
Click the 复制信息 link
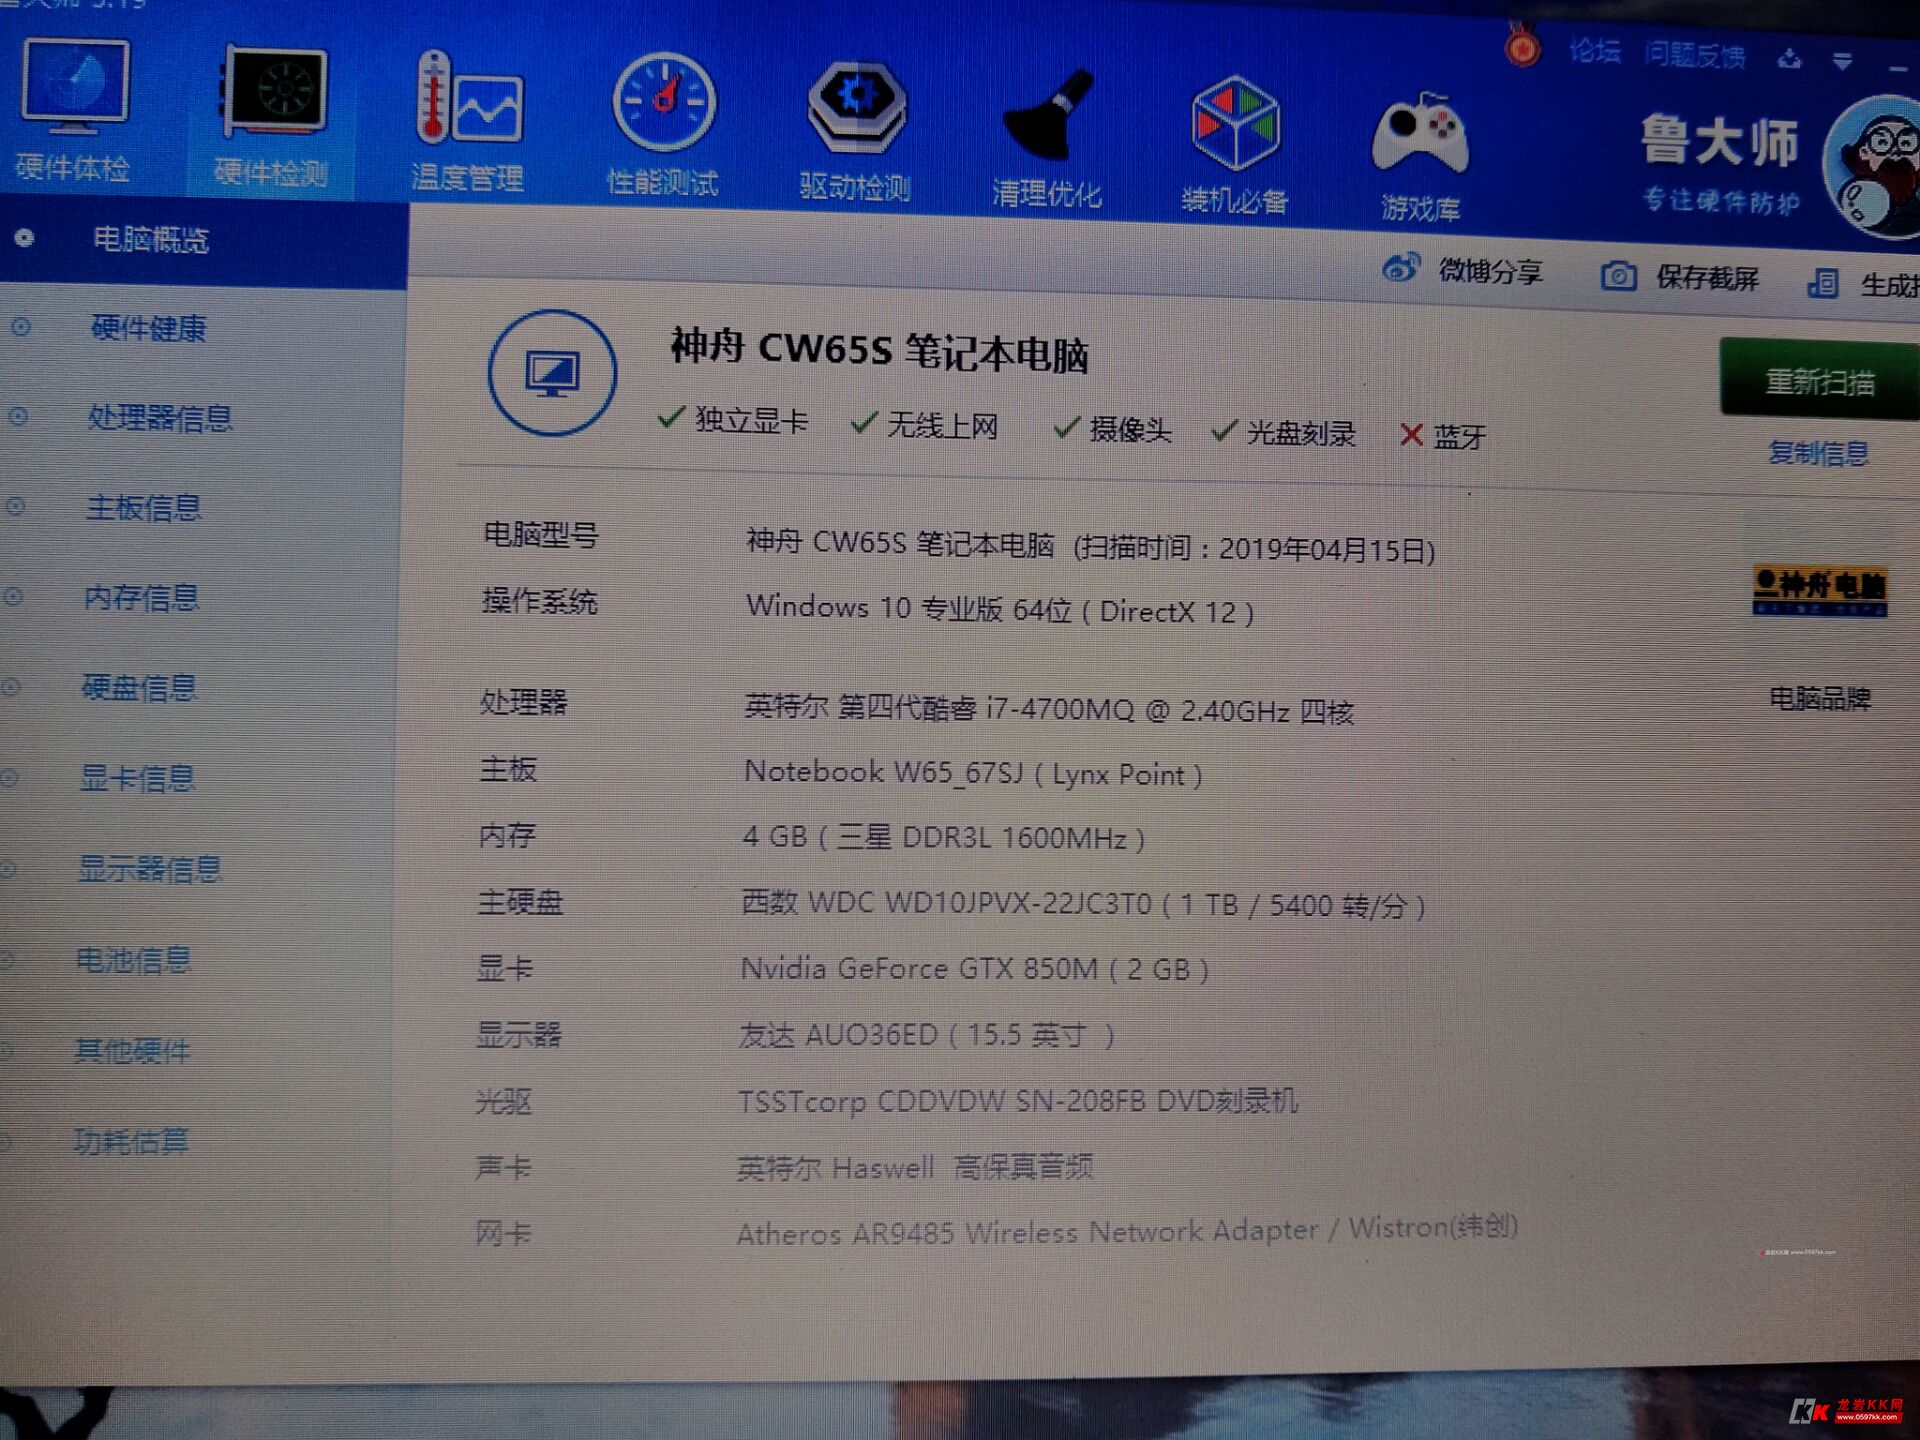pos(1818,453)
